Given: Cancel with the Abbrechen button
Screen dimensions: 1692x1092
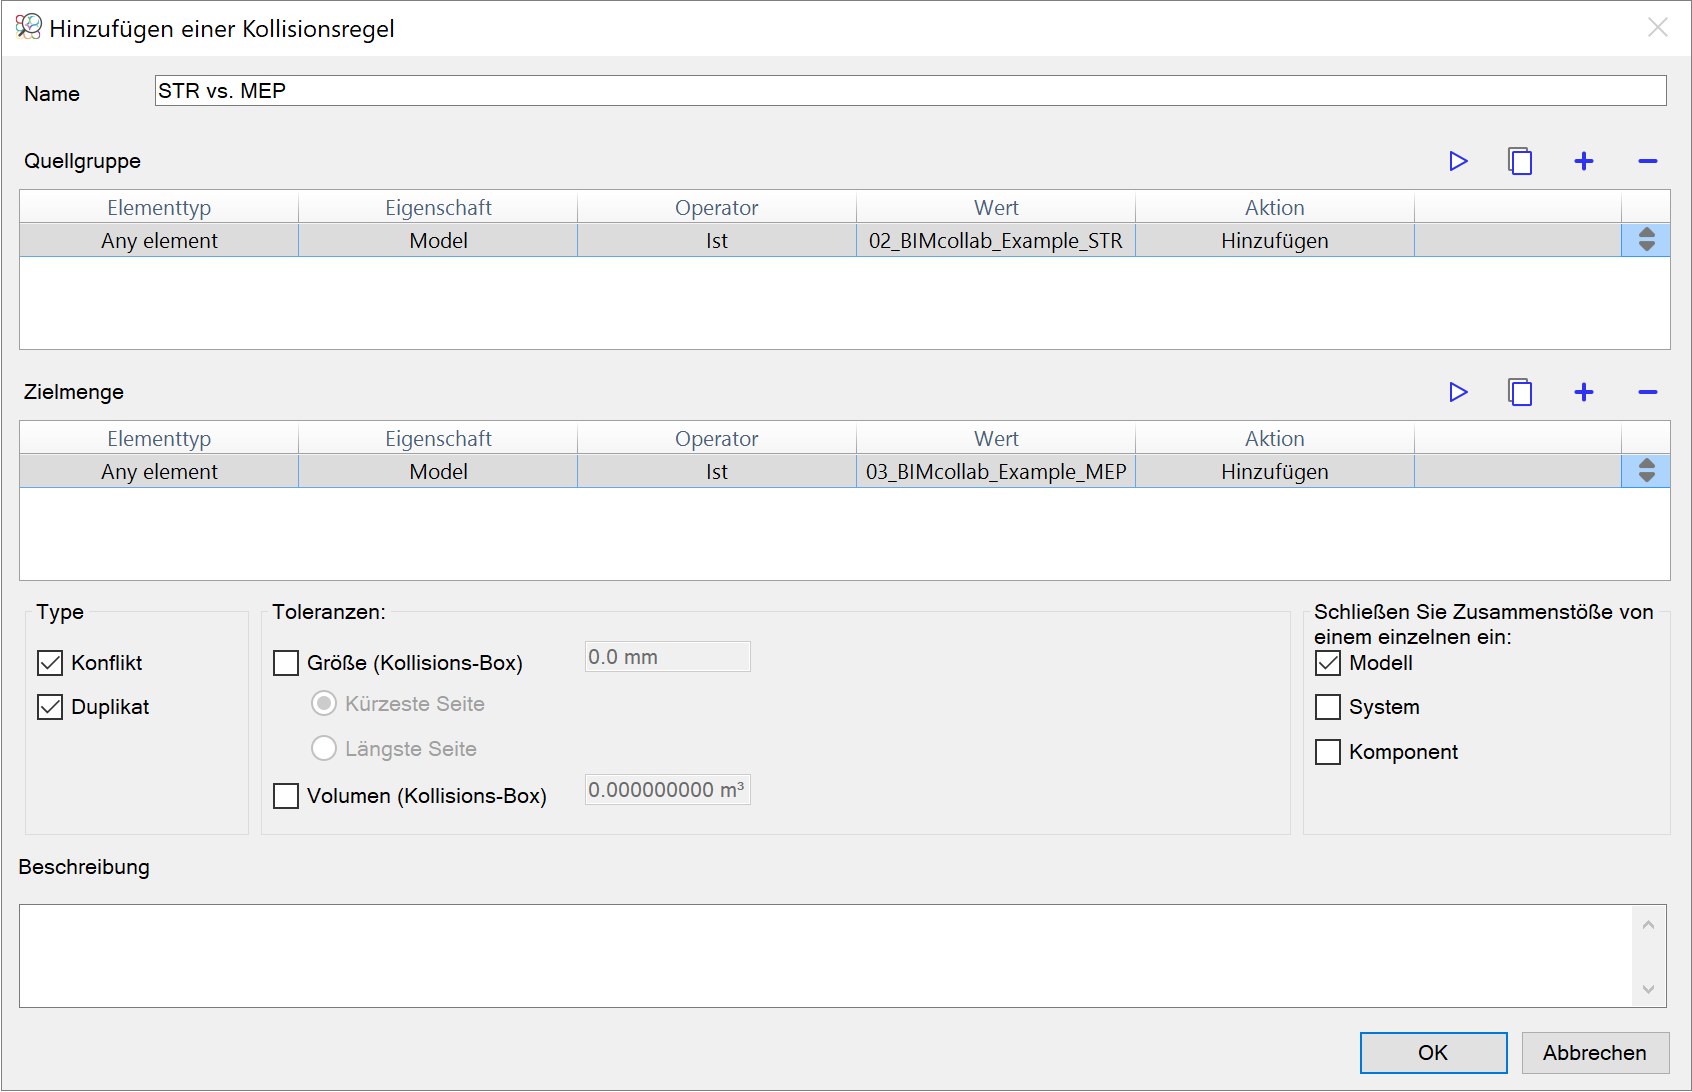Looking at the screenshot, I should click(x=1594, y=1053).
